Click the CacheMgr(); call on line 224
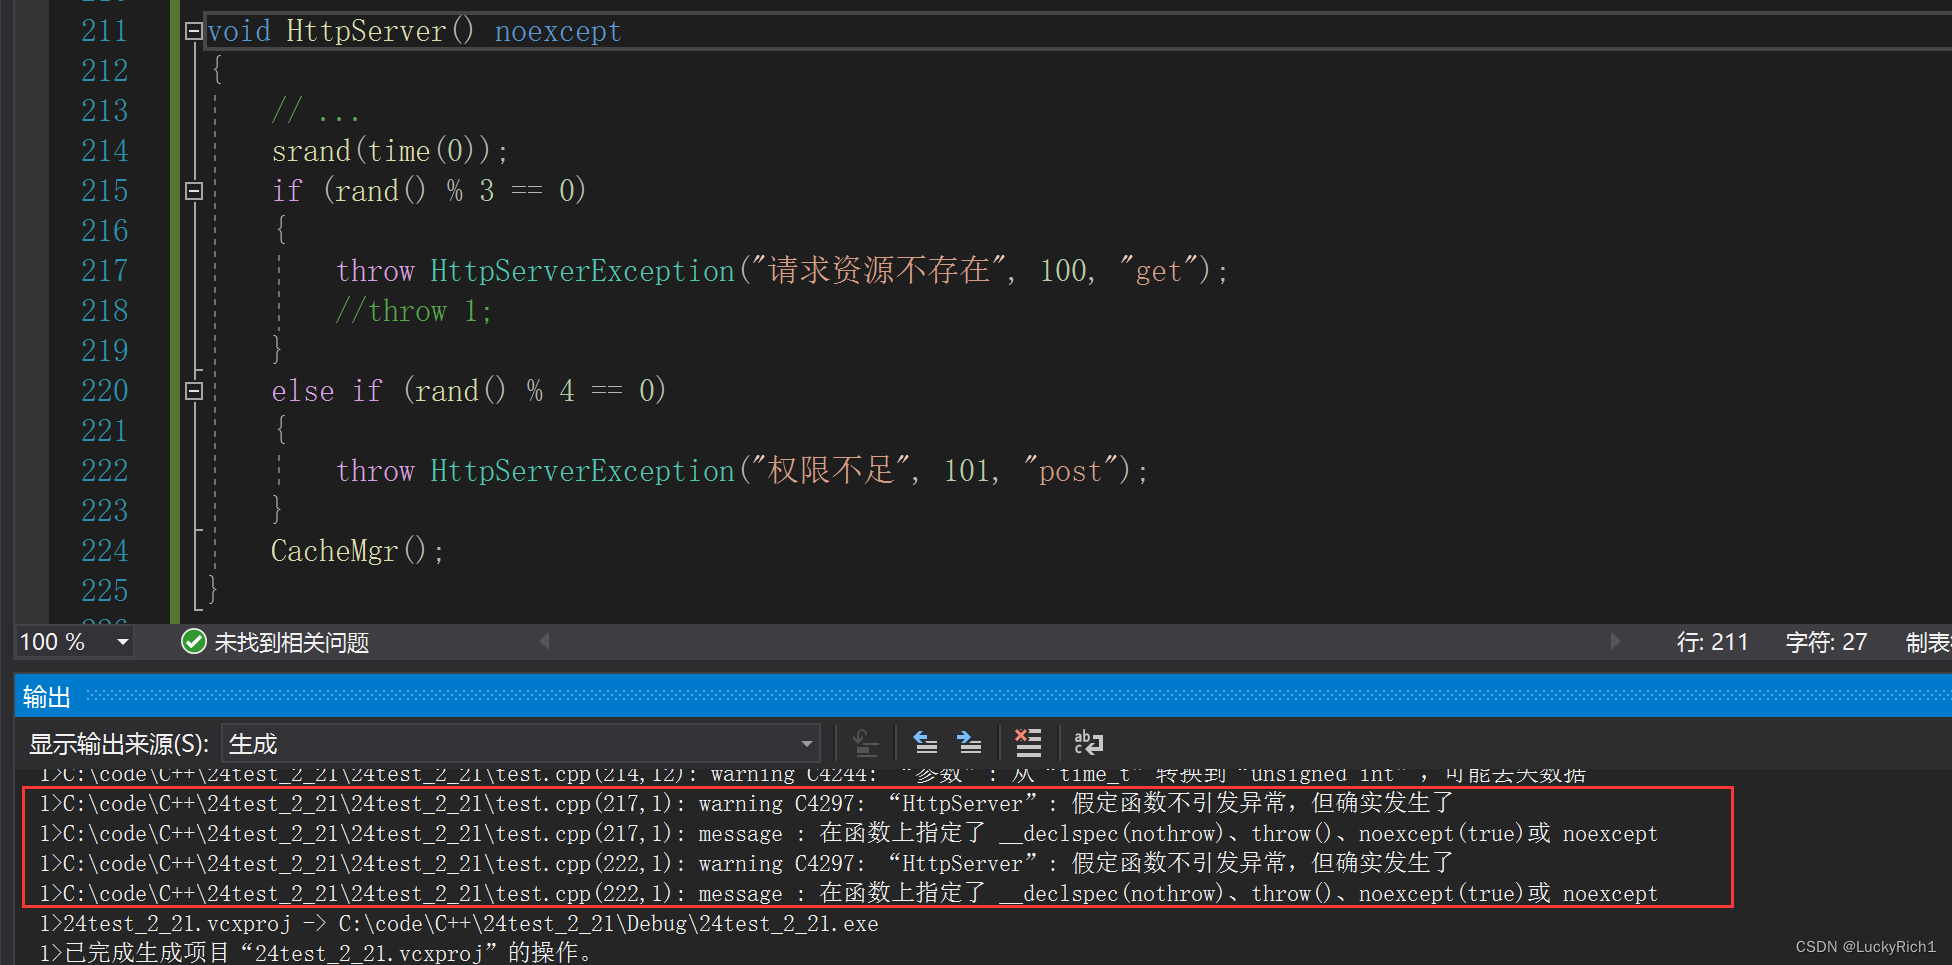Viewport: 1952px width, 965px height. (x=358, y=551)
